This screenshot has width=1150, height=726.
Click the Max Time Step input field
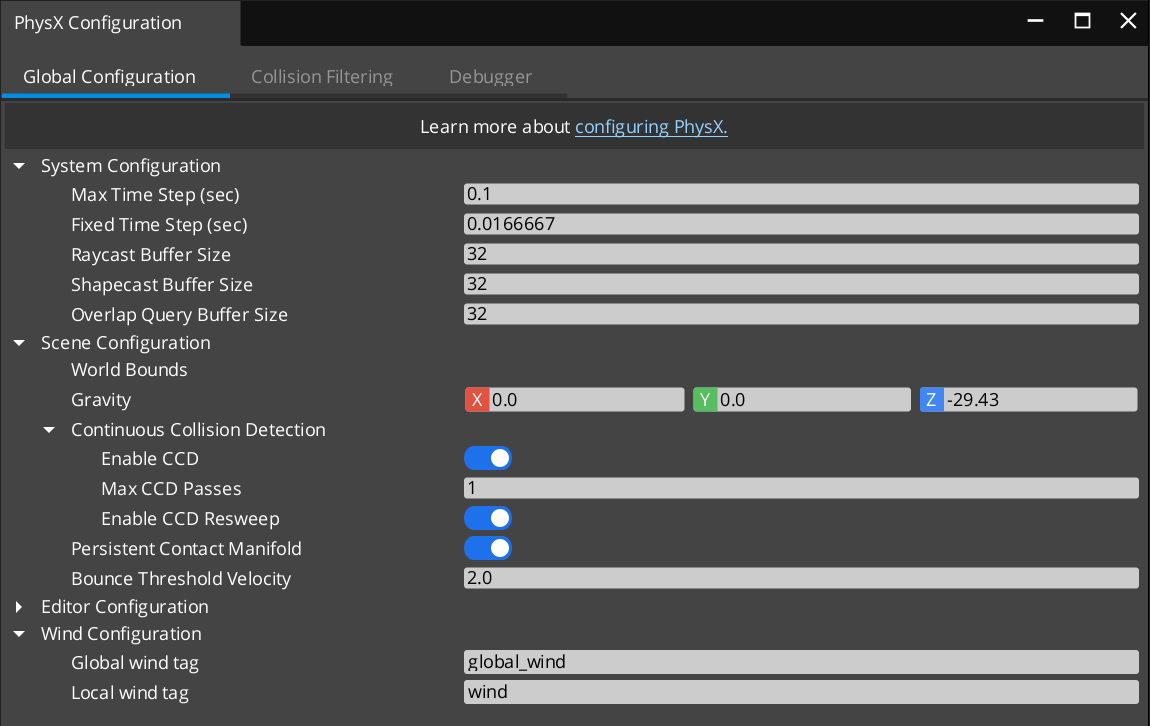tap(800, 194)
